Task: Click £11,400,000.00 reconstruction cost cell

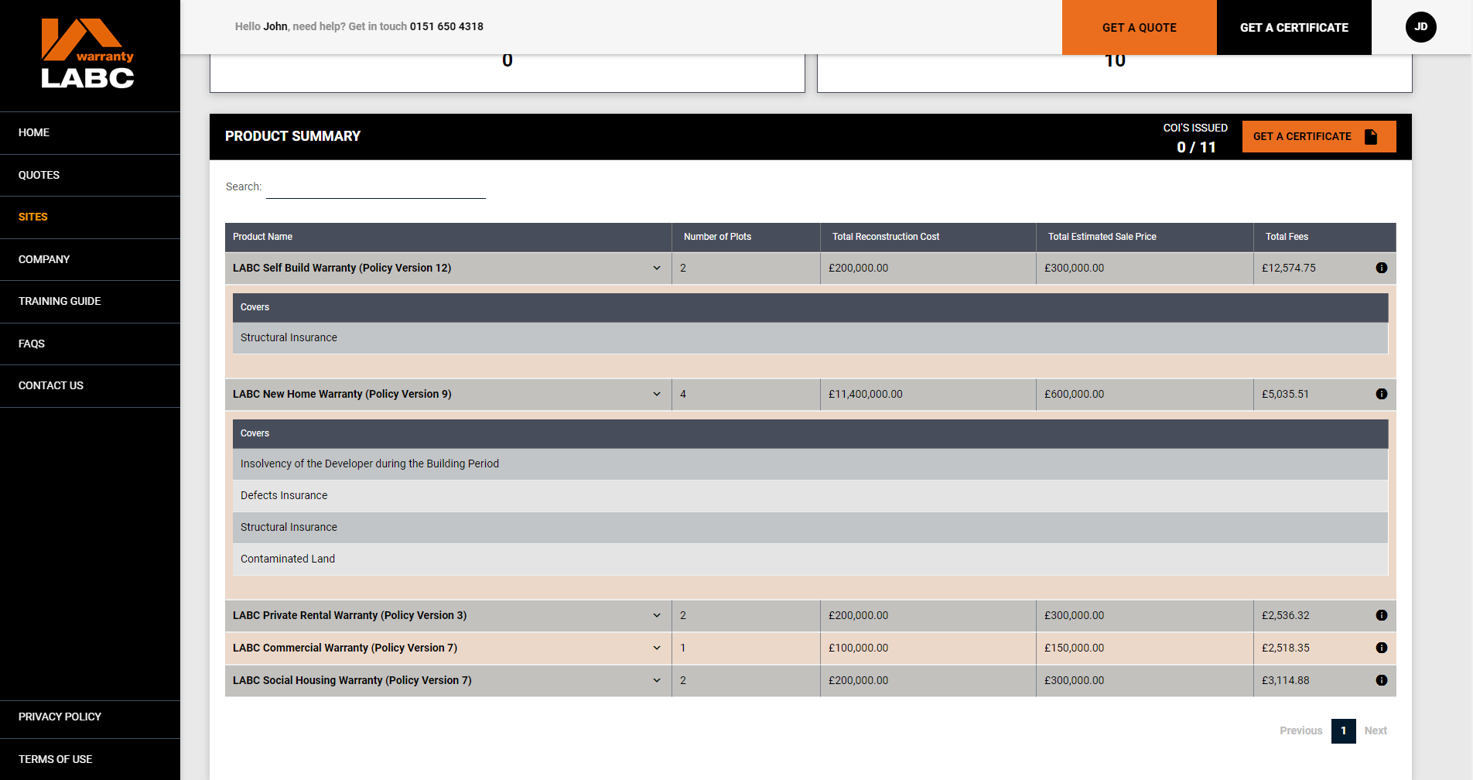Action: (x=928, y=394)
